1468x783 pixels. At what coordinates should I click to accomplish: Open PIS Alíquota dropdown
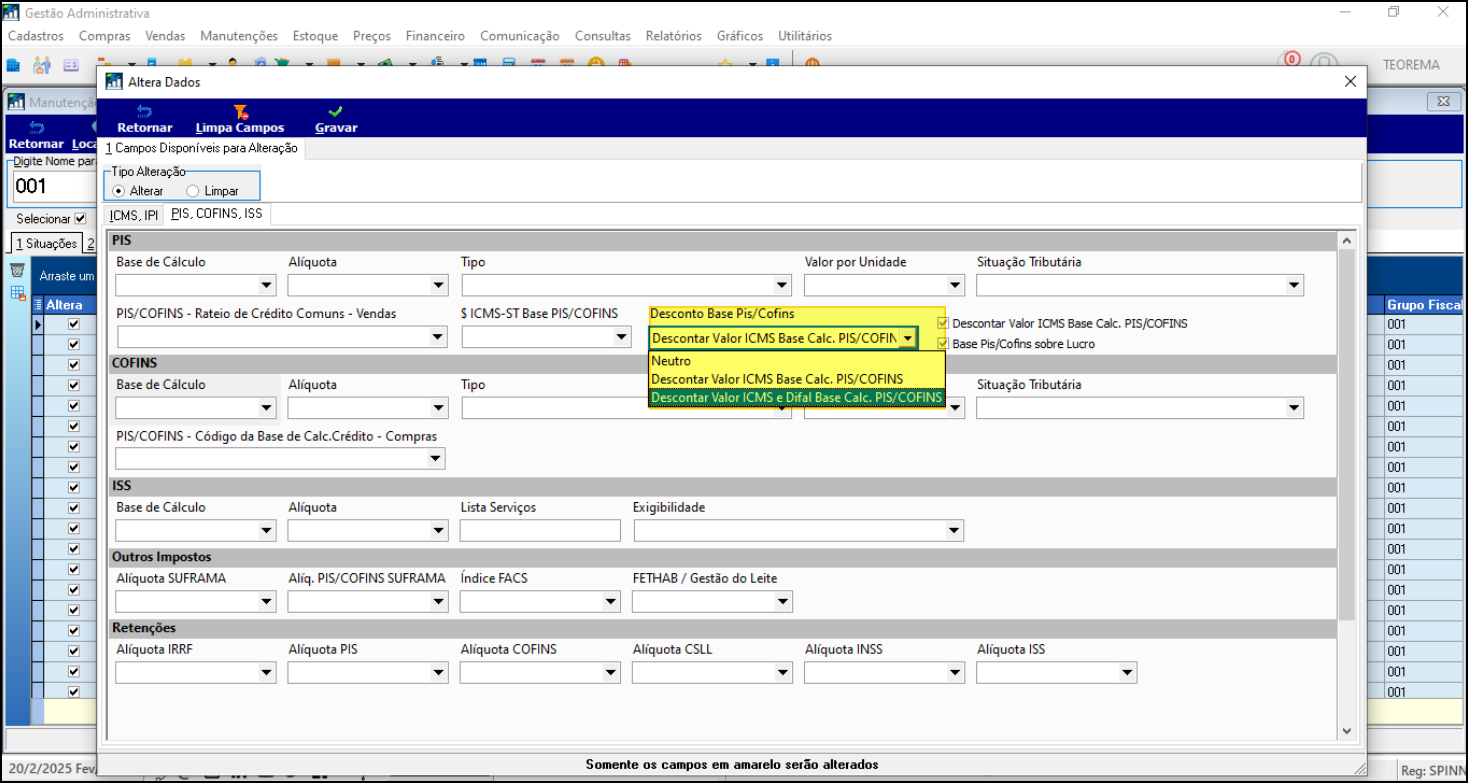pos(438,286)
